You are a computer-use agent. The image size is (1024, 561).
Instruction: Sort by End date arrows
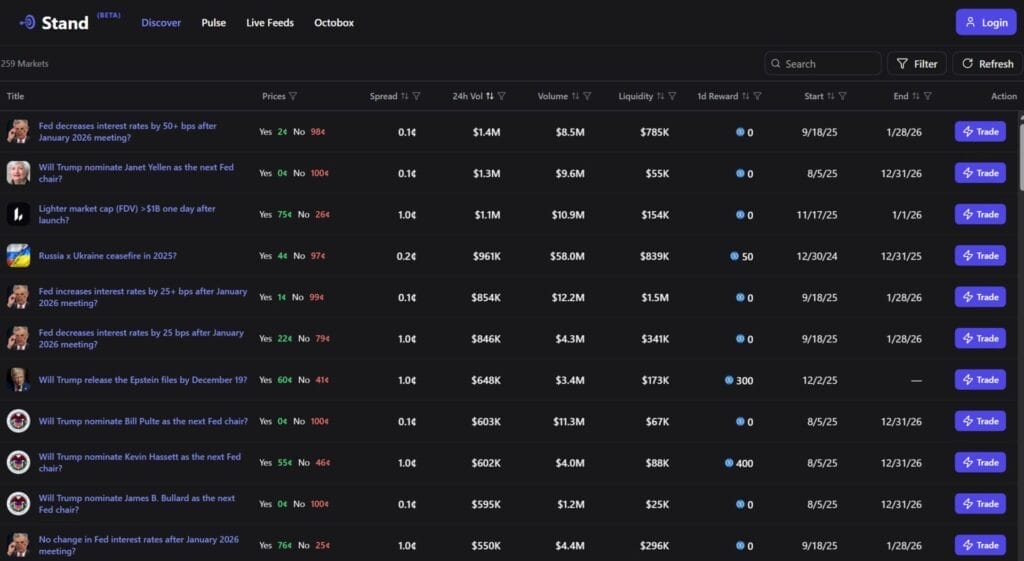pos(916,96)
